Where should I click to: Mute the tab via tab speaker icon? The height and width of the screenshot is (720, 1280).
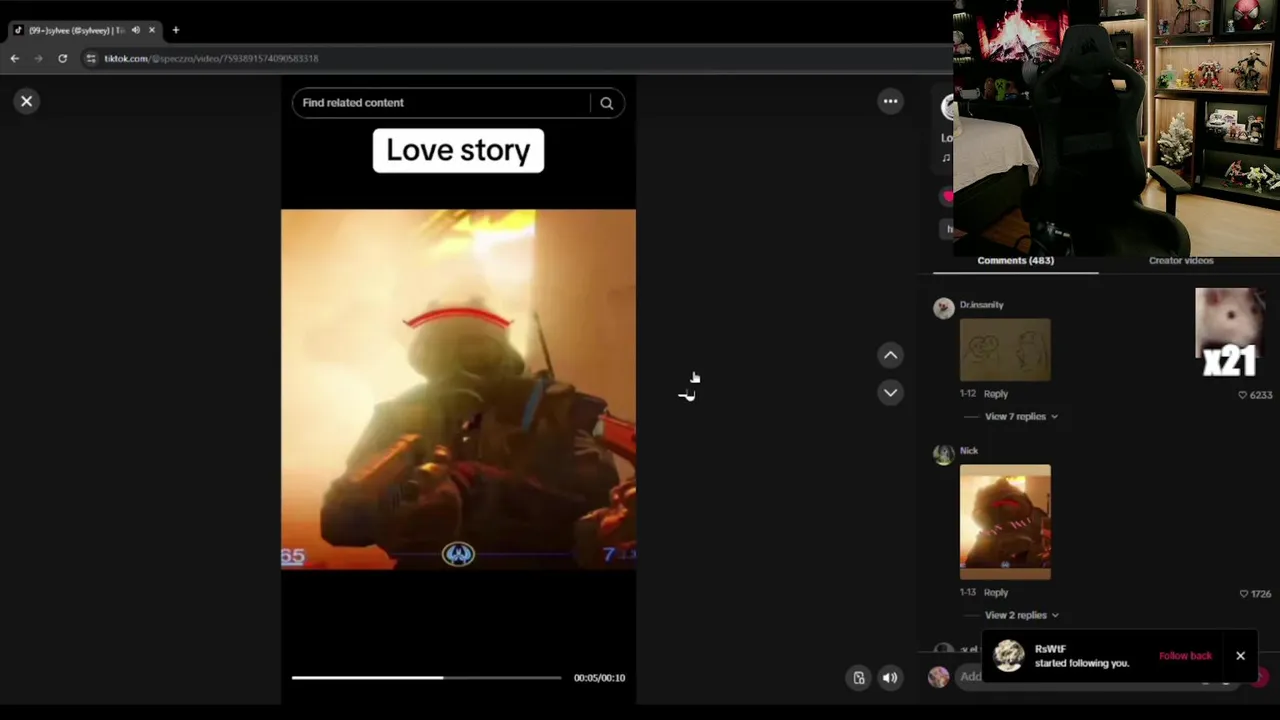(x=136, y=30)
